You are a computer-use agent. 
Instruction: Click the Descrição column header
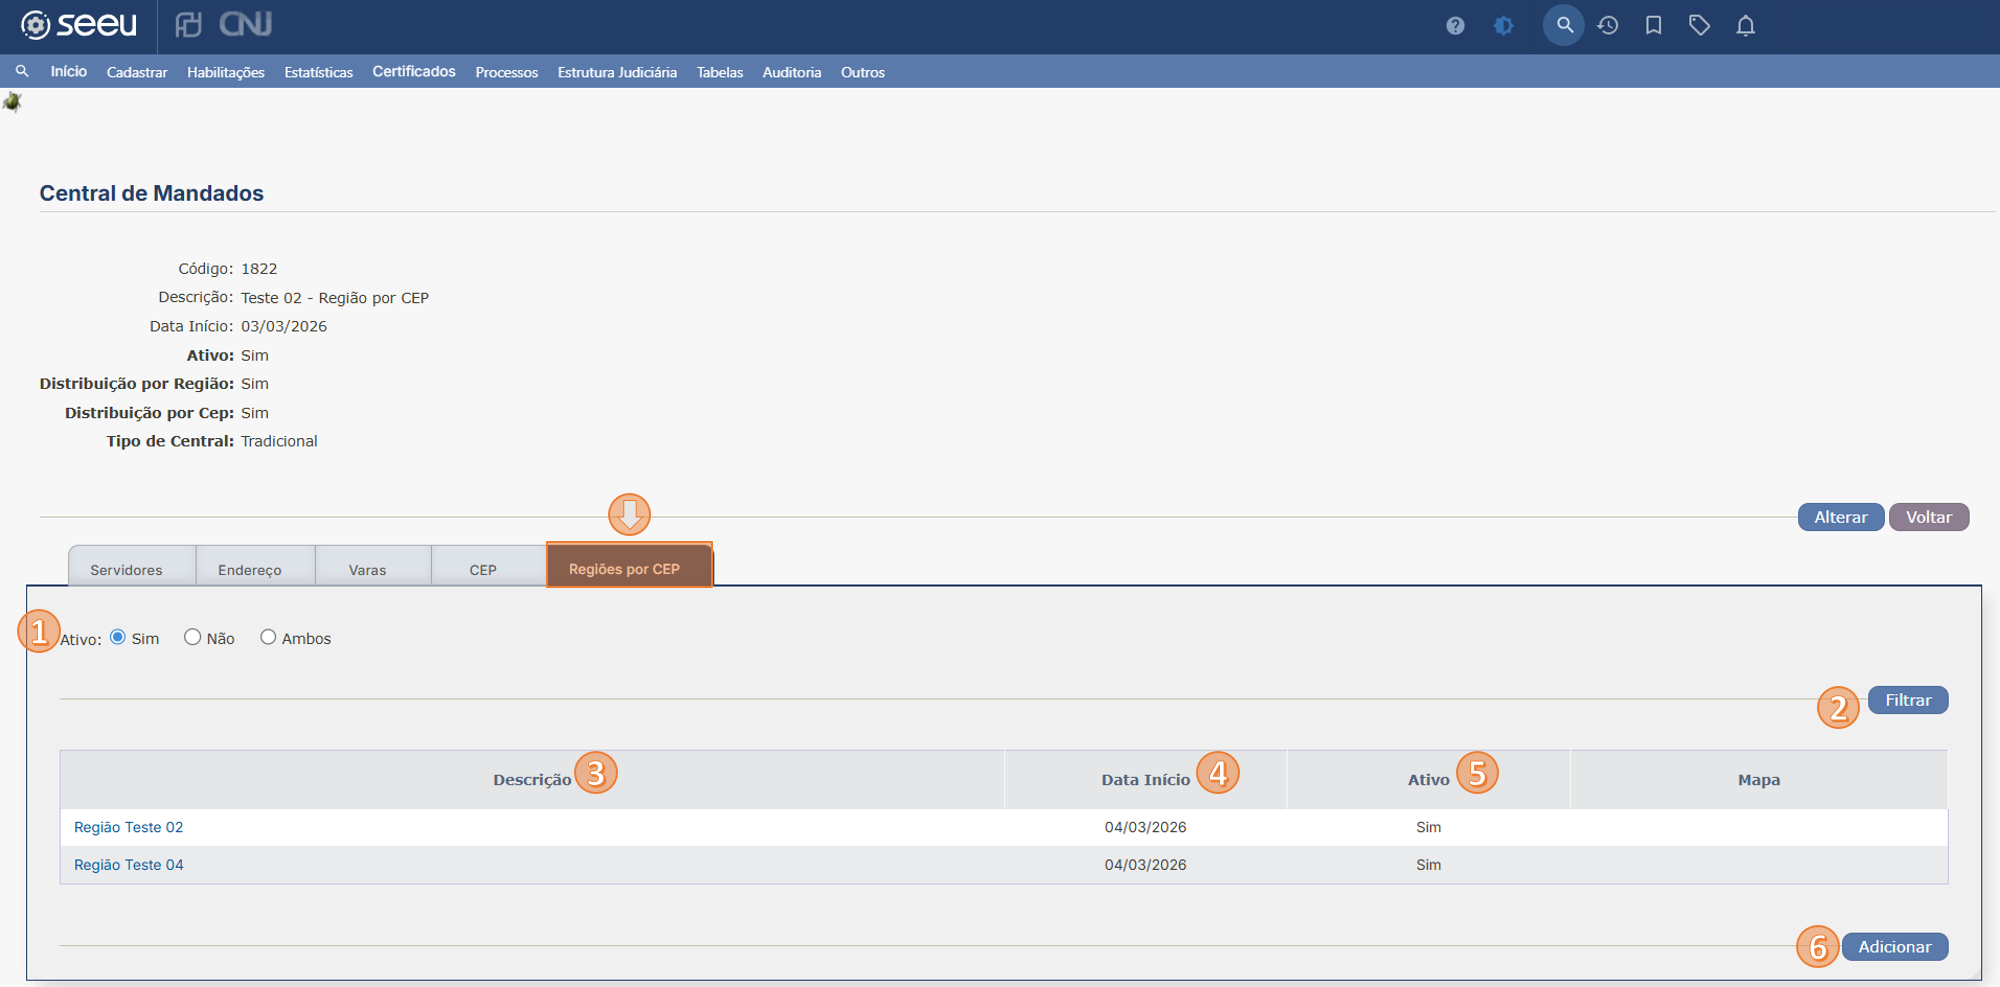[532, 780]
